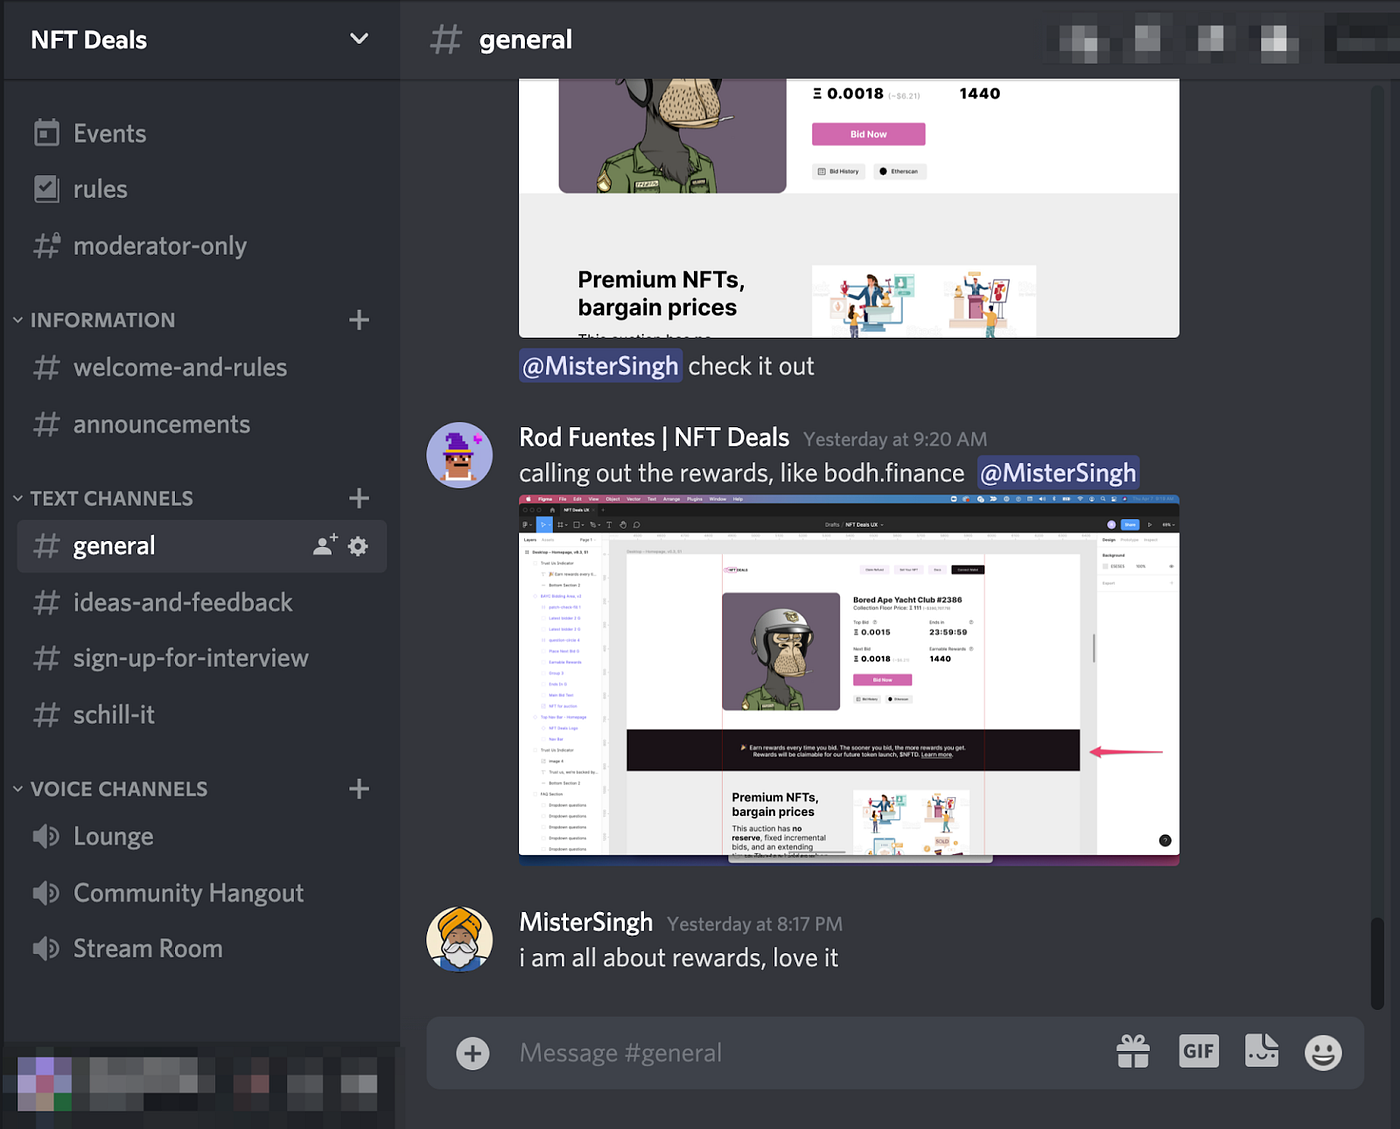1400x1129 pixels.
Task: Click the speaker icon beside Community Hangout
Action: coord(46,892)
